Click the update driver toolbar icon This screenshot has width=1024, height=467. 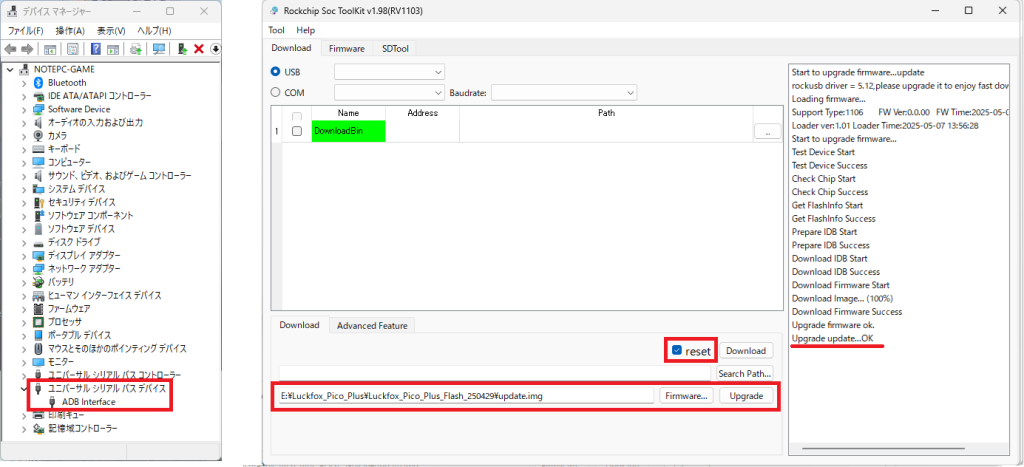(x=183, y=49)
